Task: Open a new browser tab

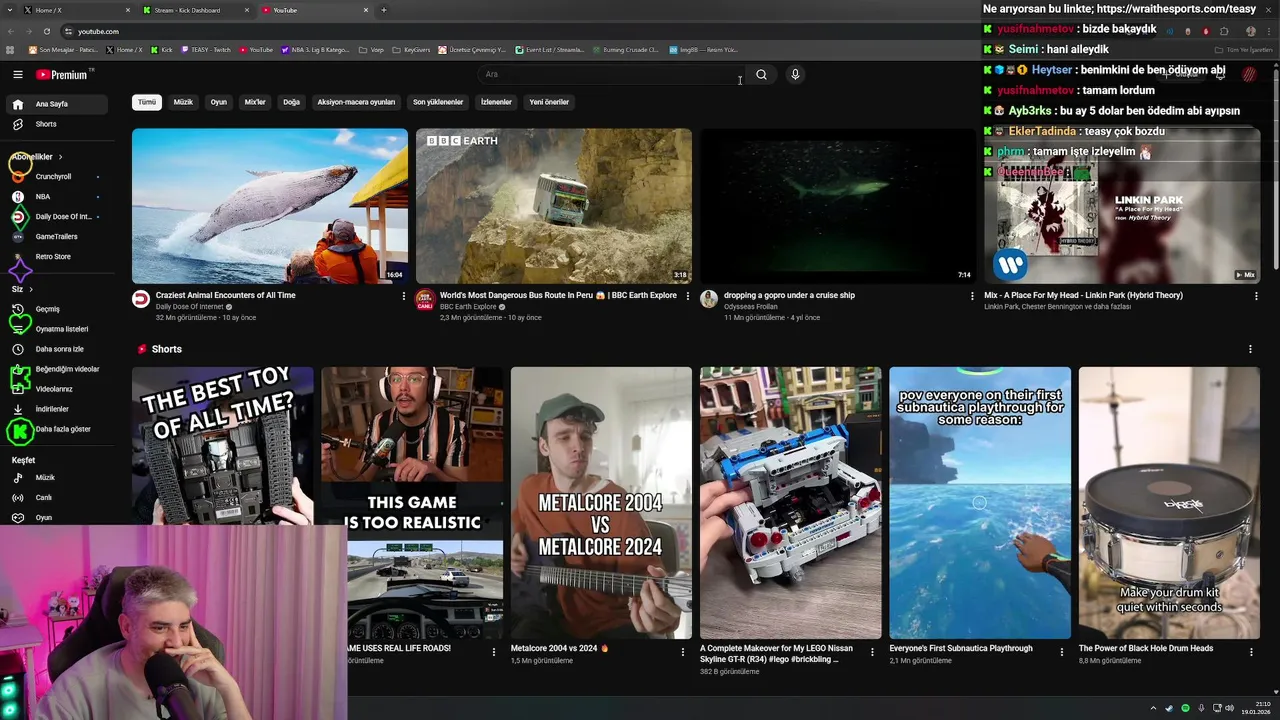Action: tap(384, 10)
